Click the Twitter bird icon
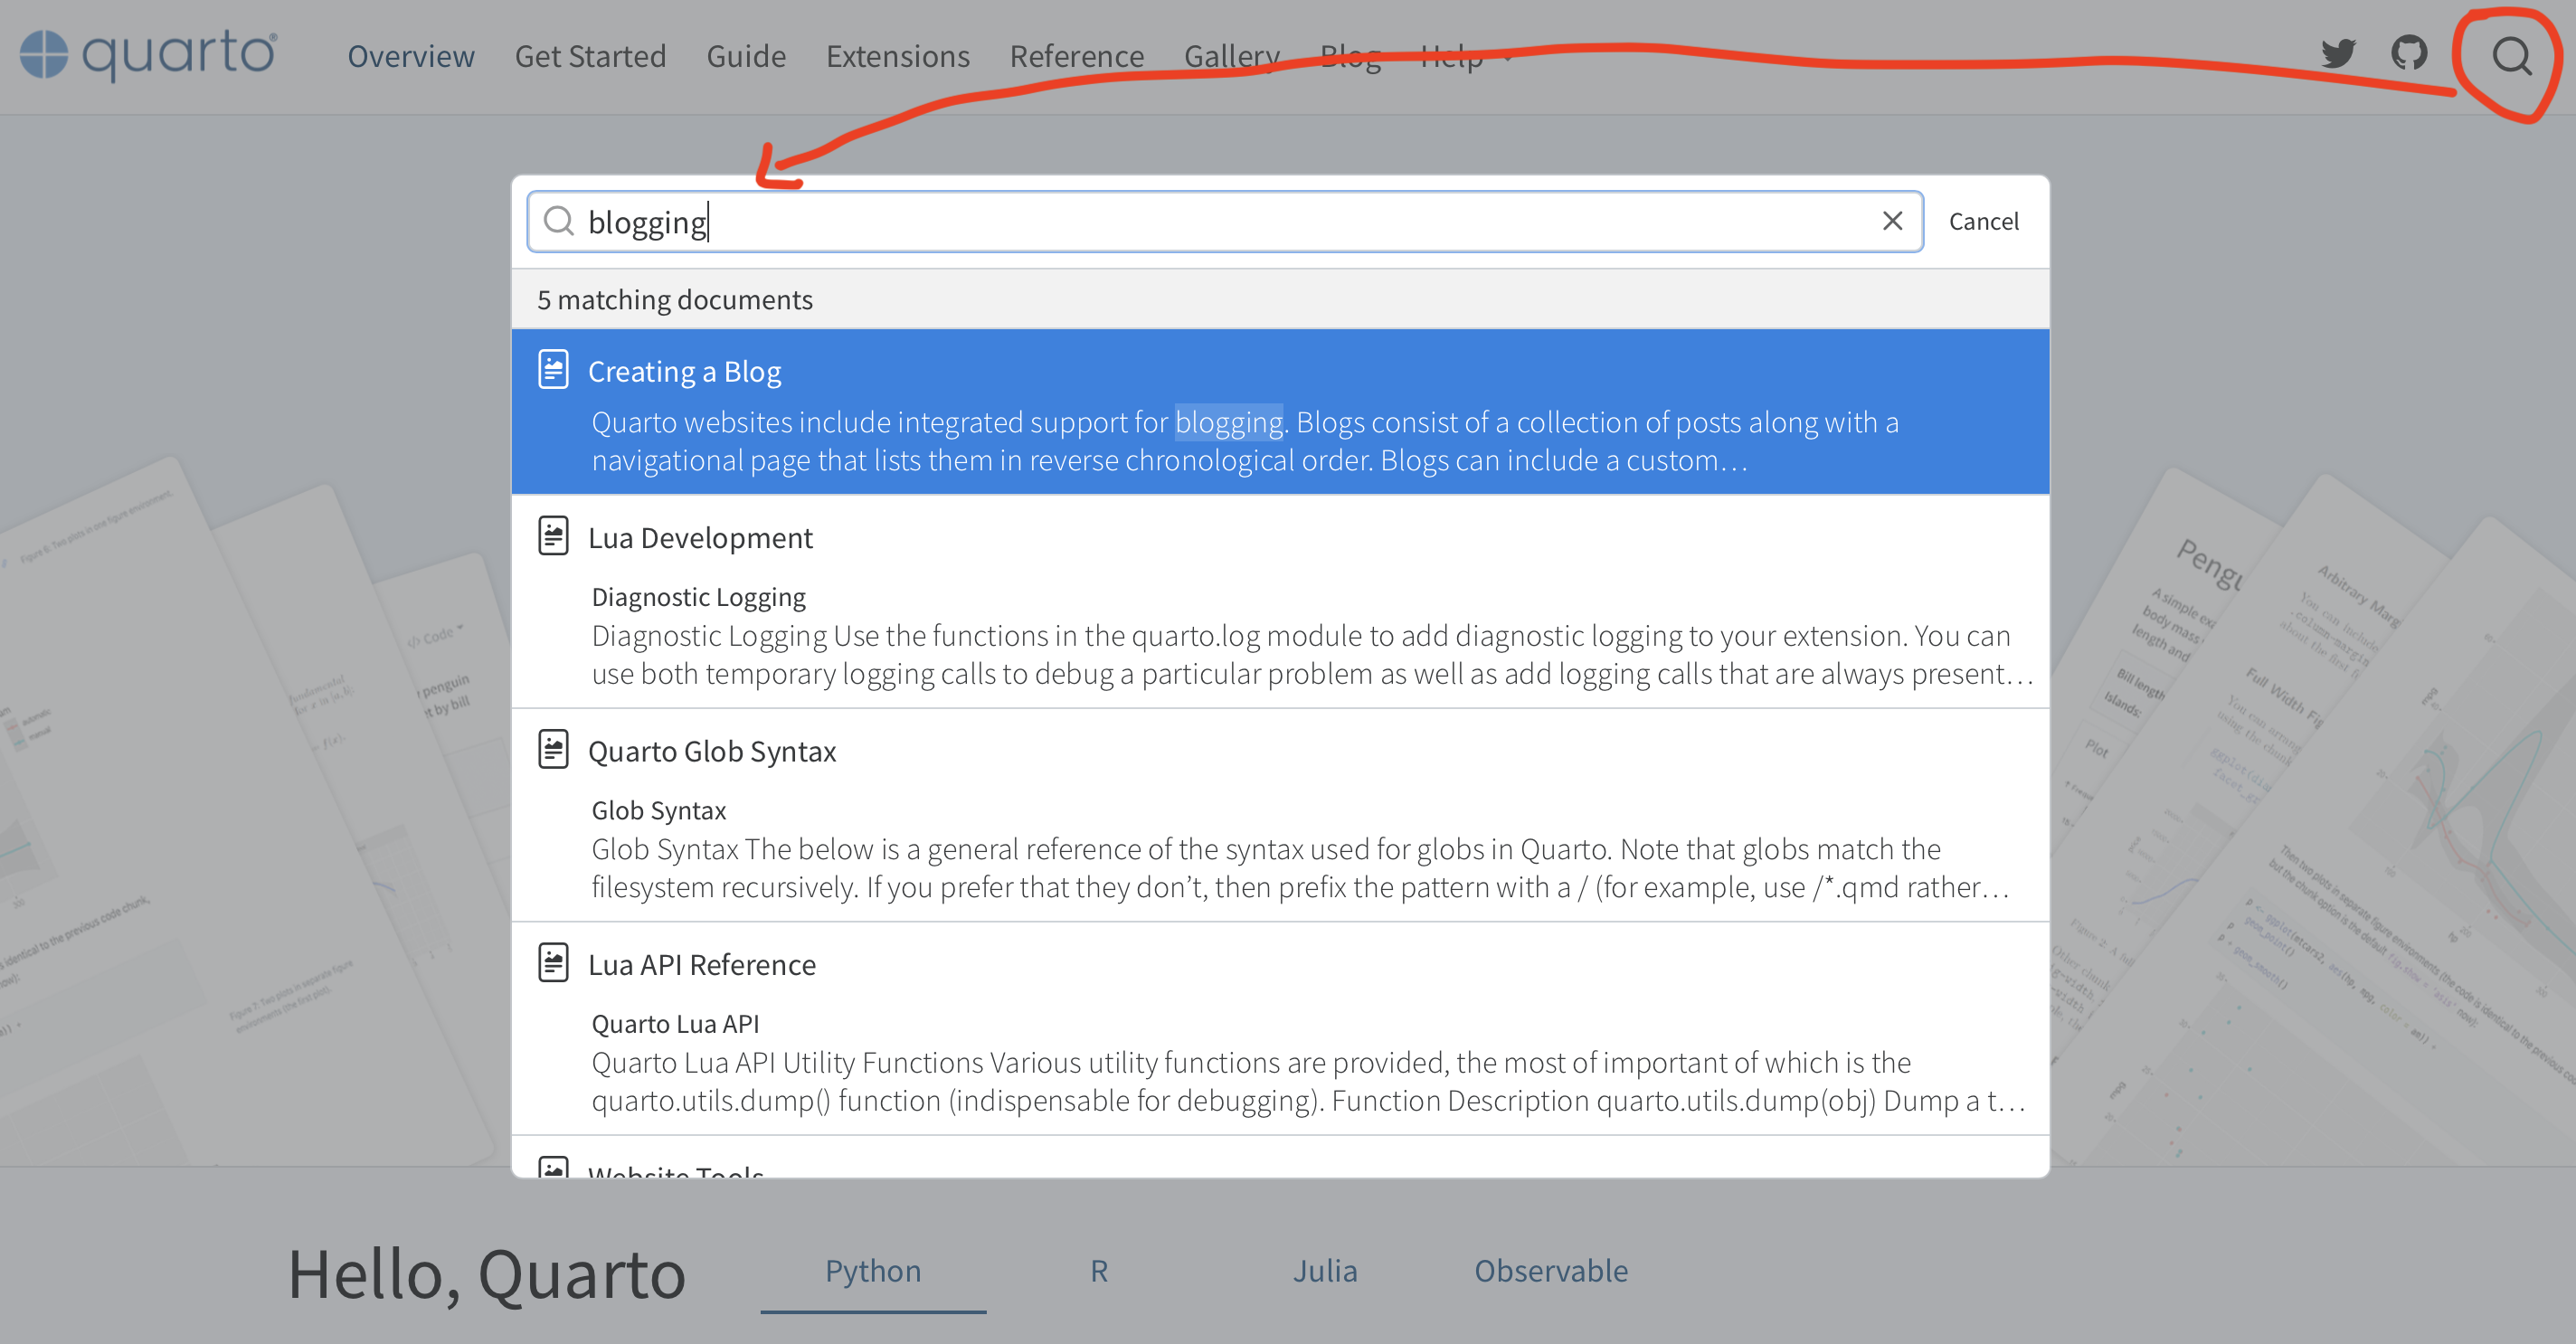This screenshot has width=2576, height=1344. (x=2338, y=54)
